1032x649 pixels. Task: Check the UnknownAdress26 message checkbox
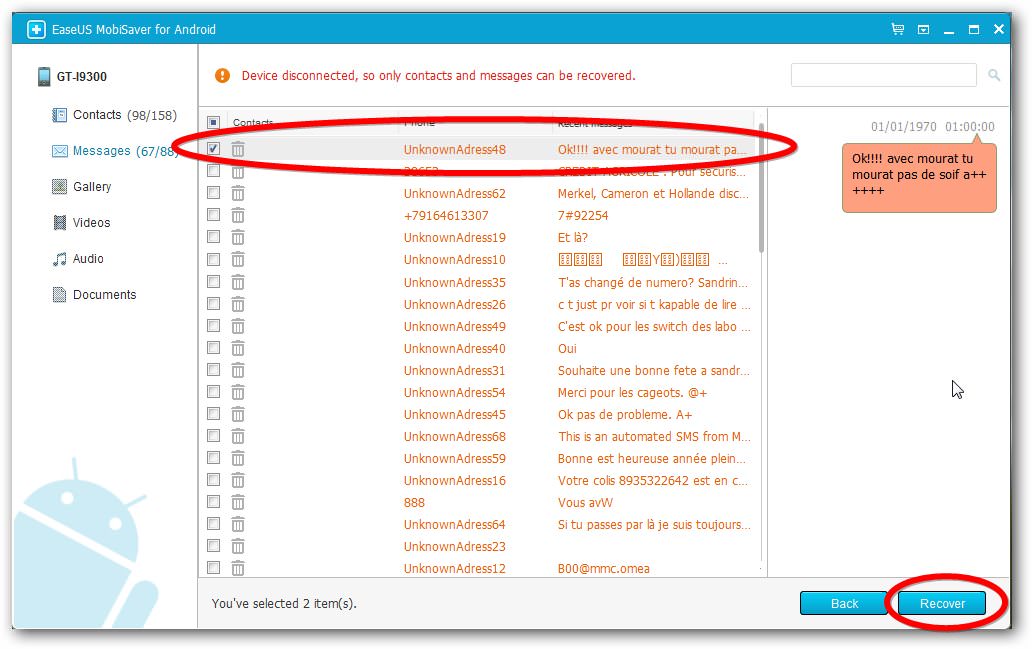[213, 303]
